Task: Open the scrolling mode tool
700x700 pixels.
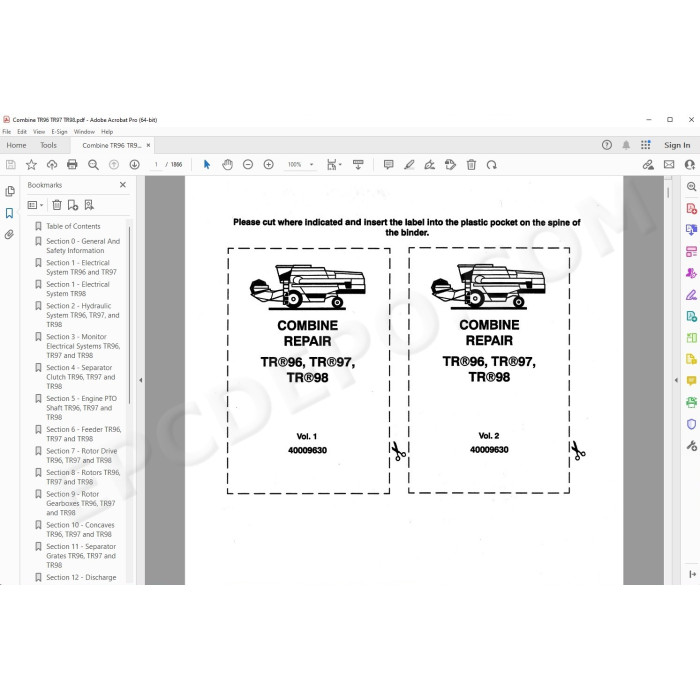Action: pyautogui.click(x=358, y=165)
